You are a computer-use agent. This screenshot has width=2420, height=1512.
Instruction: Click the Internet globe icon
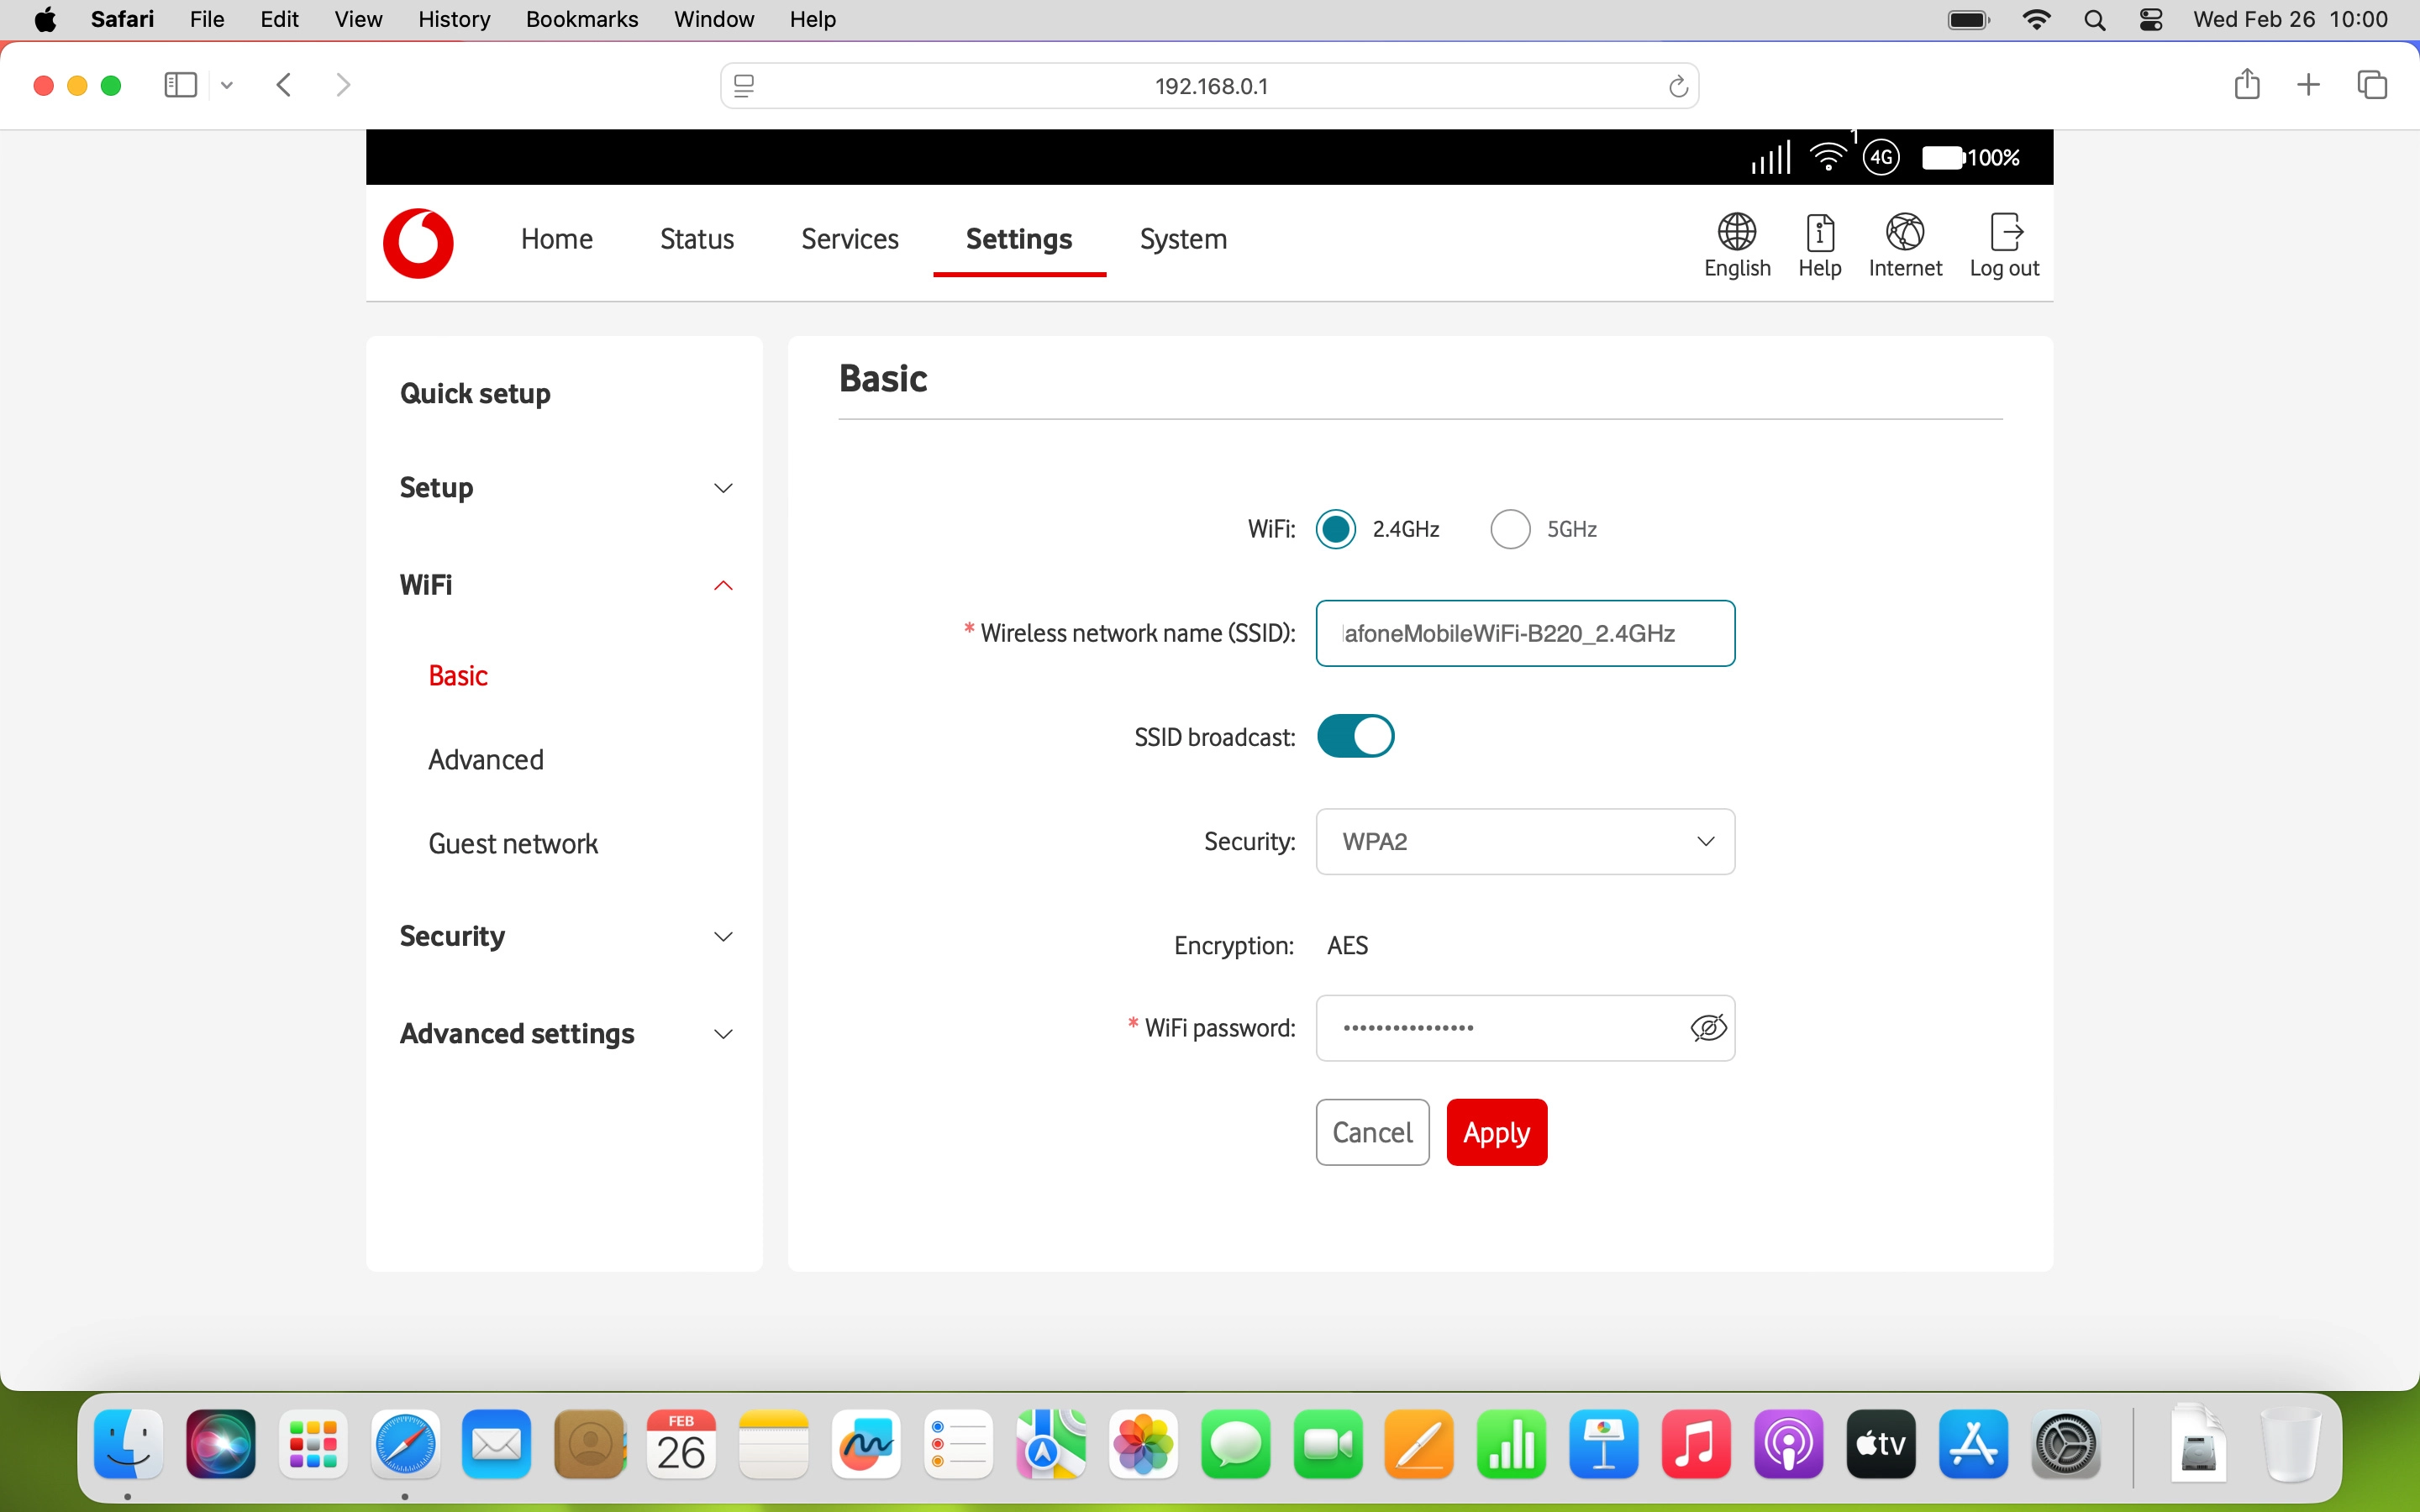pos(1904,233)
